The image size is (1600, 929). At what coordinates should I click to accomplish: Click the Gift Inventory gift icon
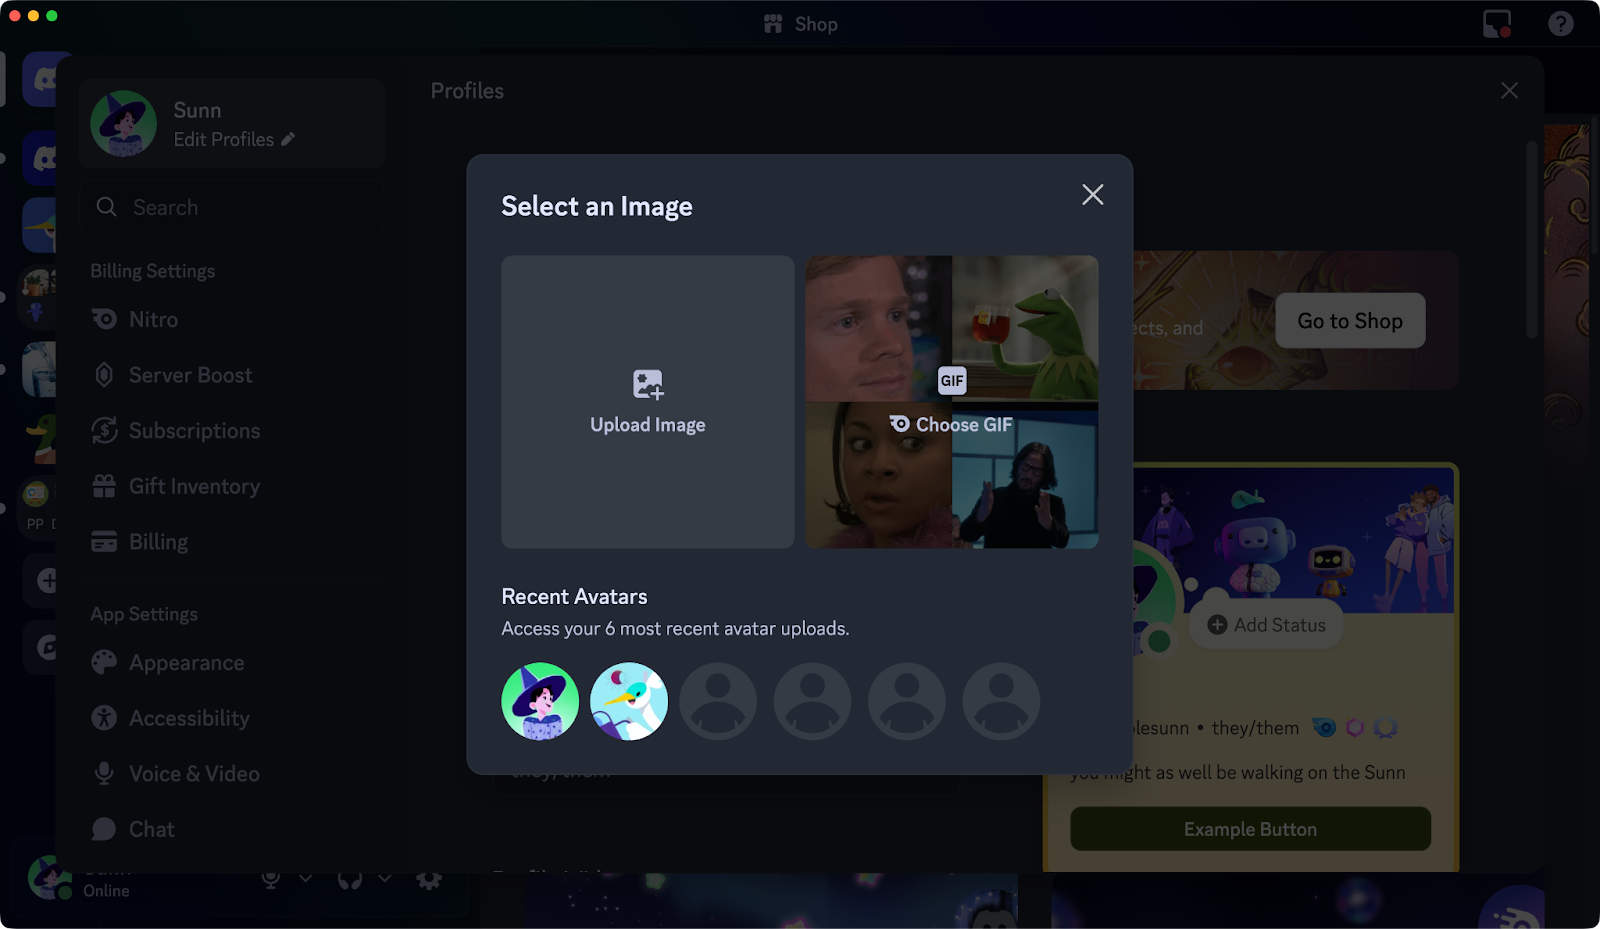tap(104, 486)
